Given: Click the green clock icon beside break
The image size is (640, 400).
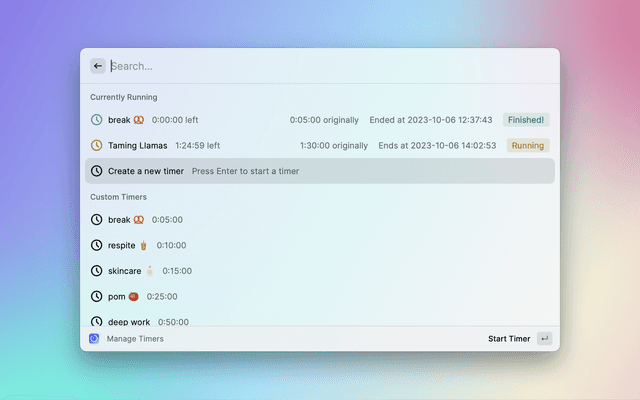Looking at the screenshot, I should pyautogui.click(x=97, y=120).
